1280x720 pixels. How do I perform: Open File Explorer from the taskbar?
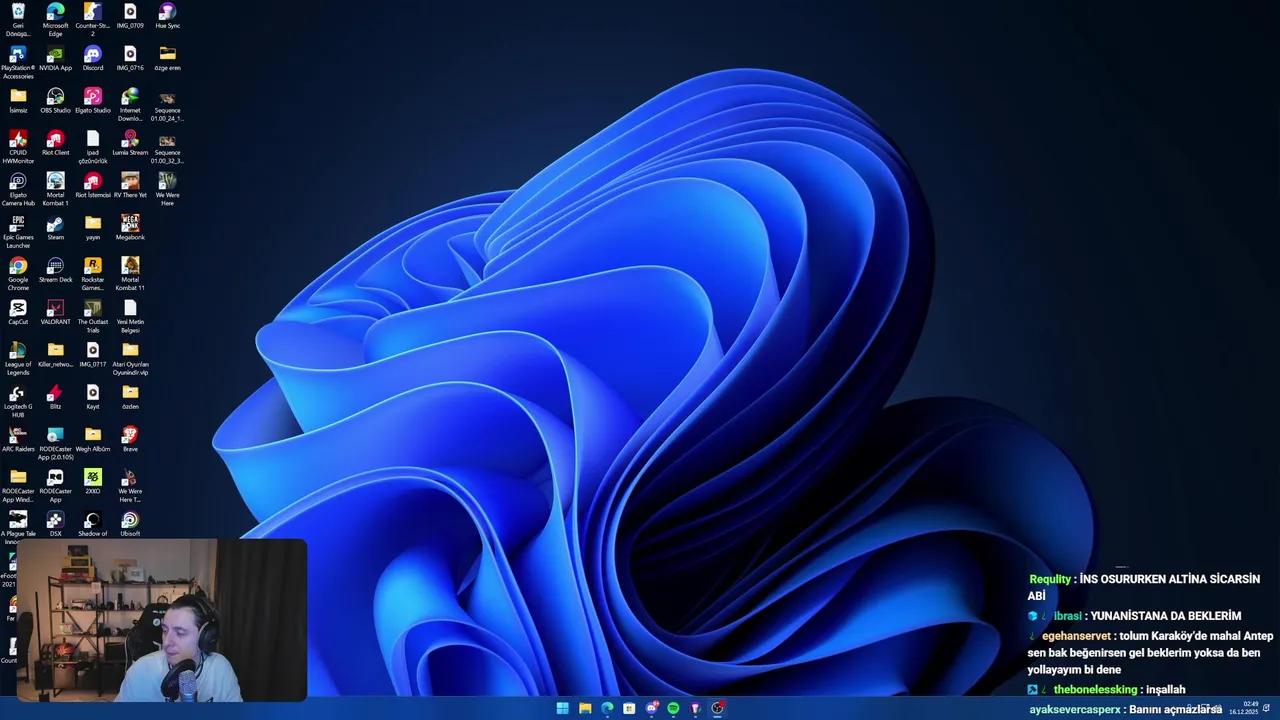[585, 708]
